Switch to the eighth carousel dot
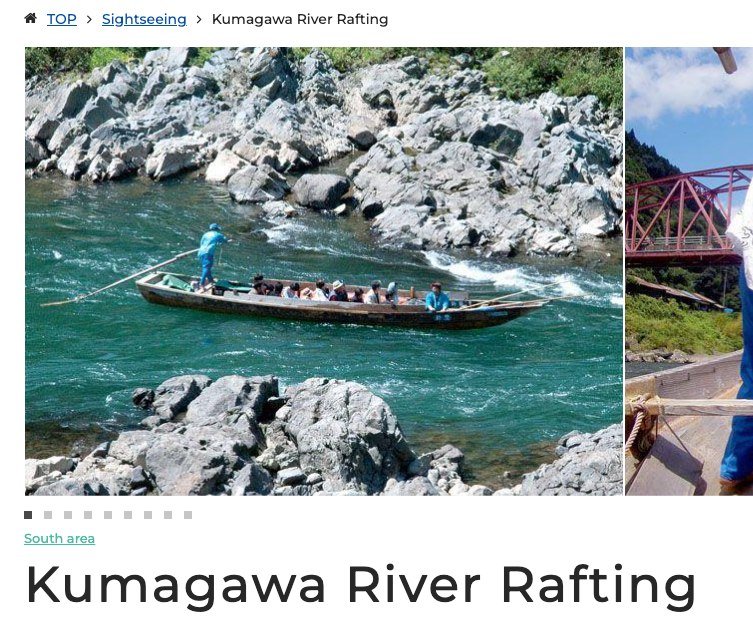This screenshot has width=753, height=628. click(x=168, y=515)
